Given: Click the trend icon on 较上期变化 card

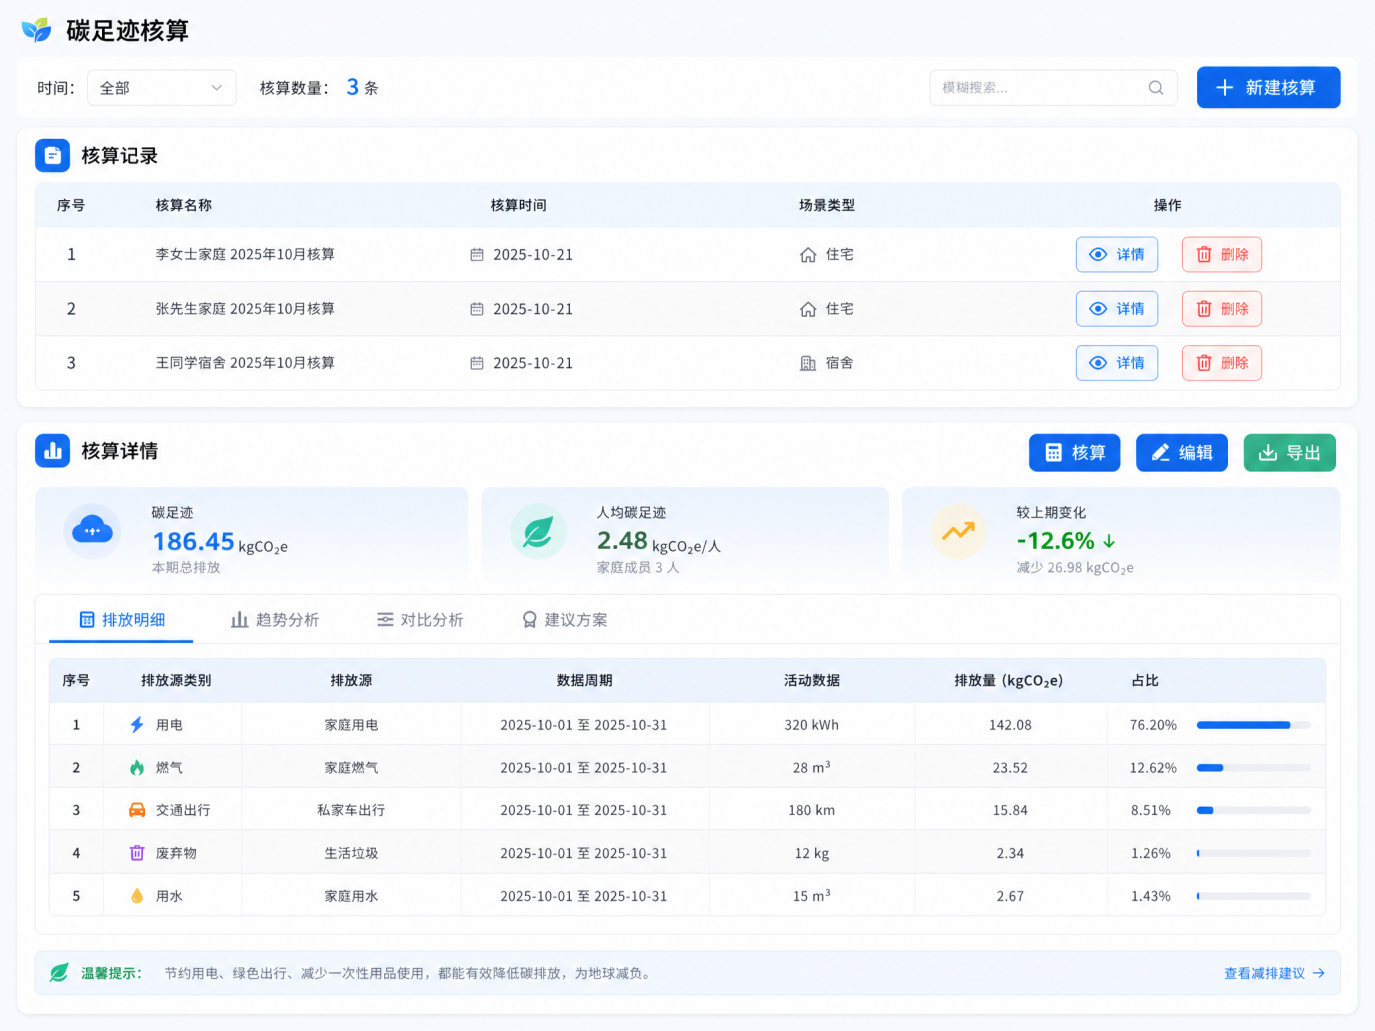Looking at the screenshot, I should [x=958, y=531].
